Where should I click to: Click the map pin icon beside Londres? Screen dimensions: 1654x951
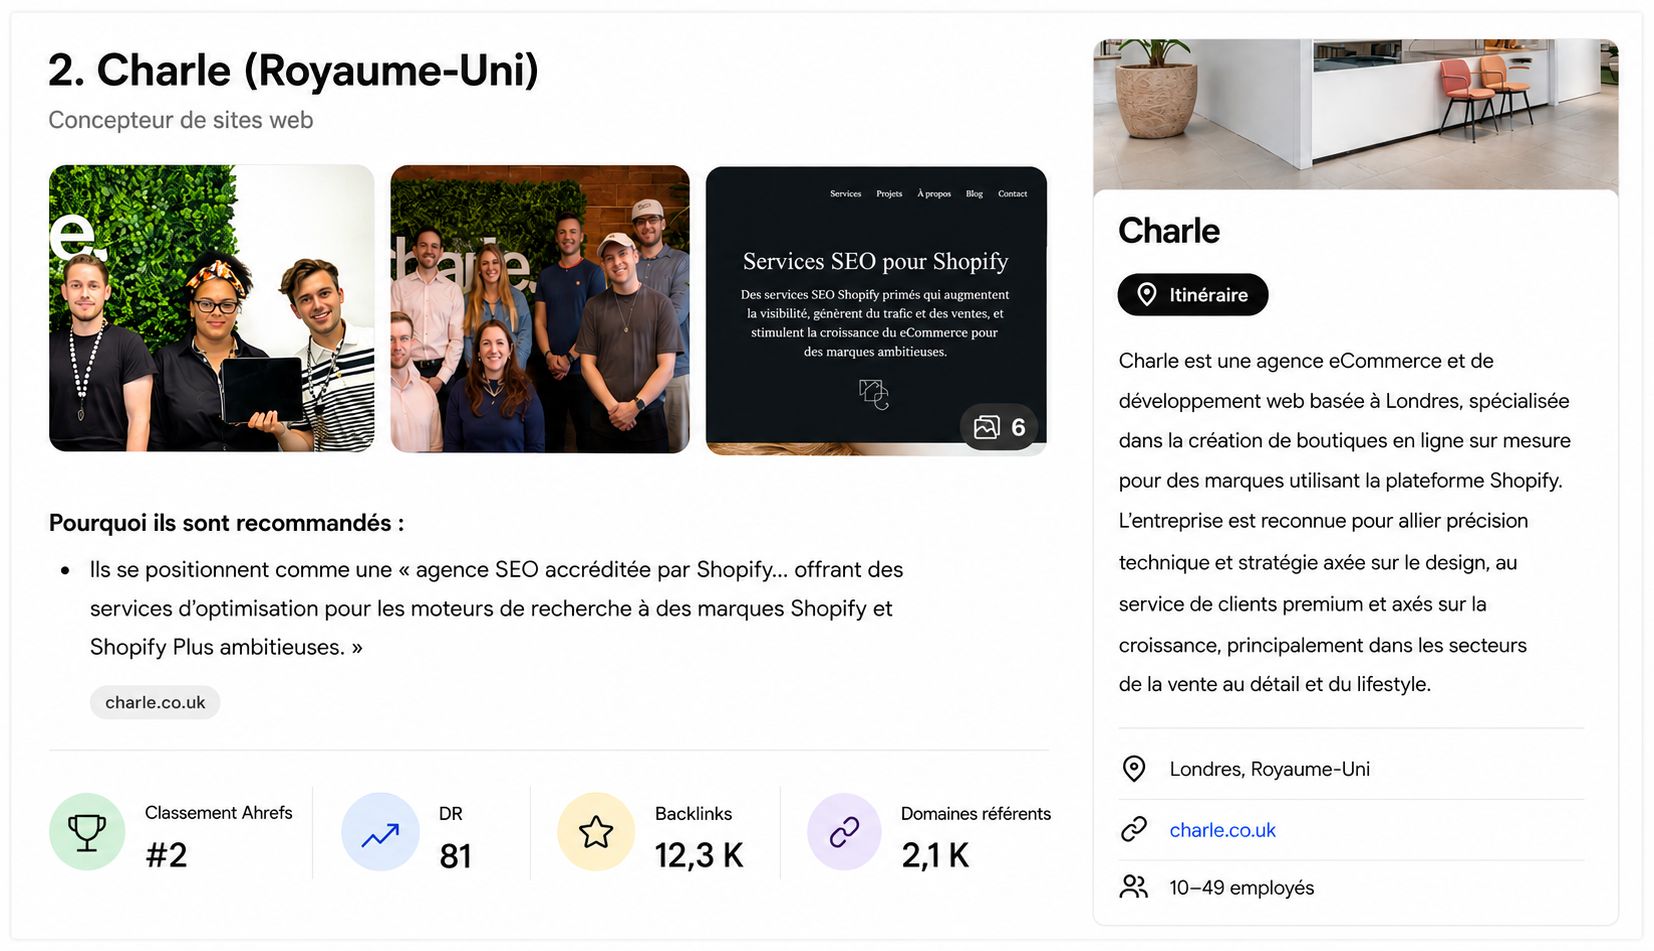(x=1134, y=769)
